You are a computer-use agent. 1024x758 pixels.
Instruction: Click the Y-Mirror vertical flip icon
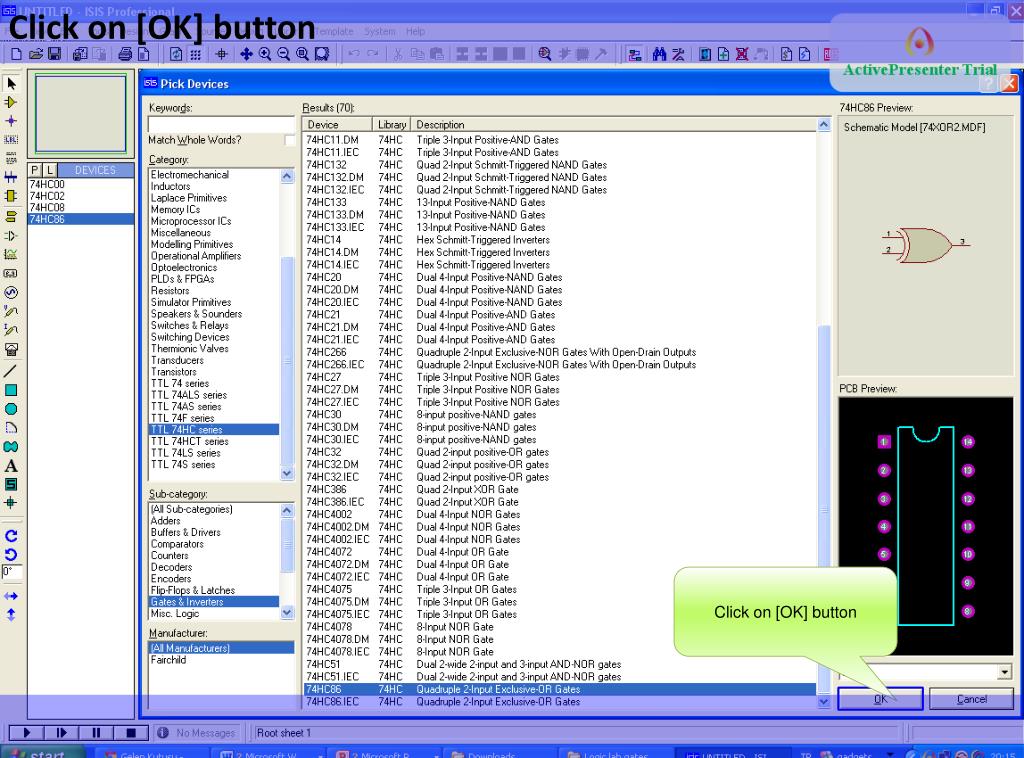pyautogui.click(x=11, y=614)
